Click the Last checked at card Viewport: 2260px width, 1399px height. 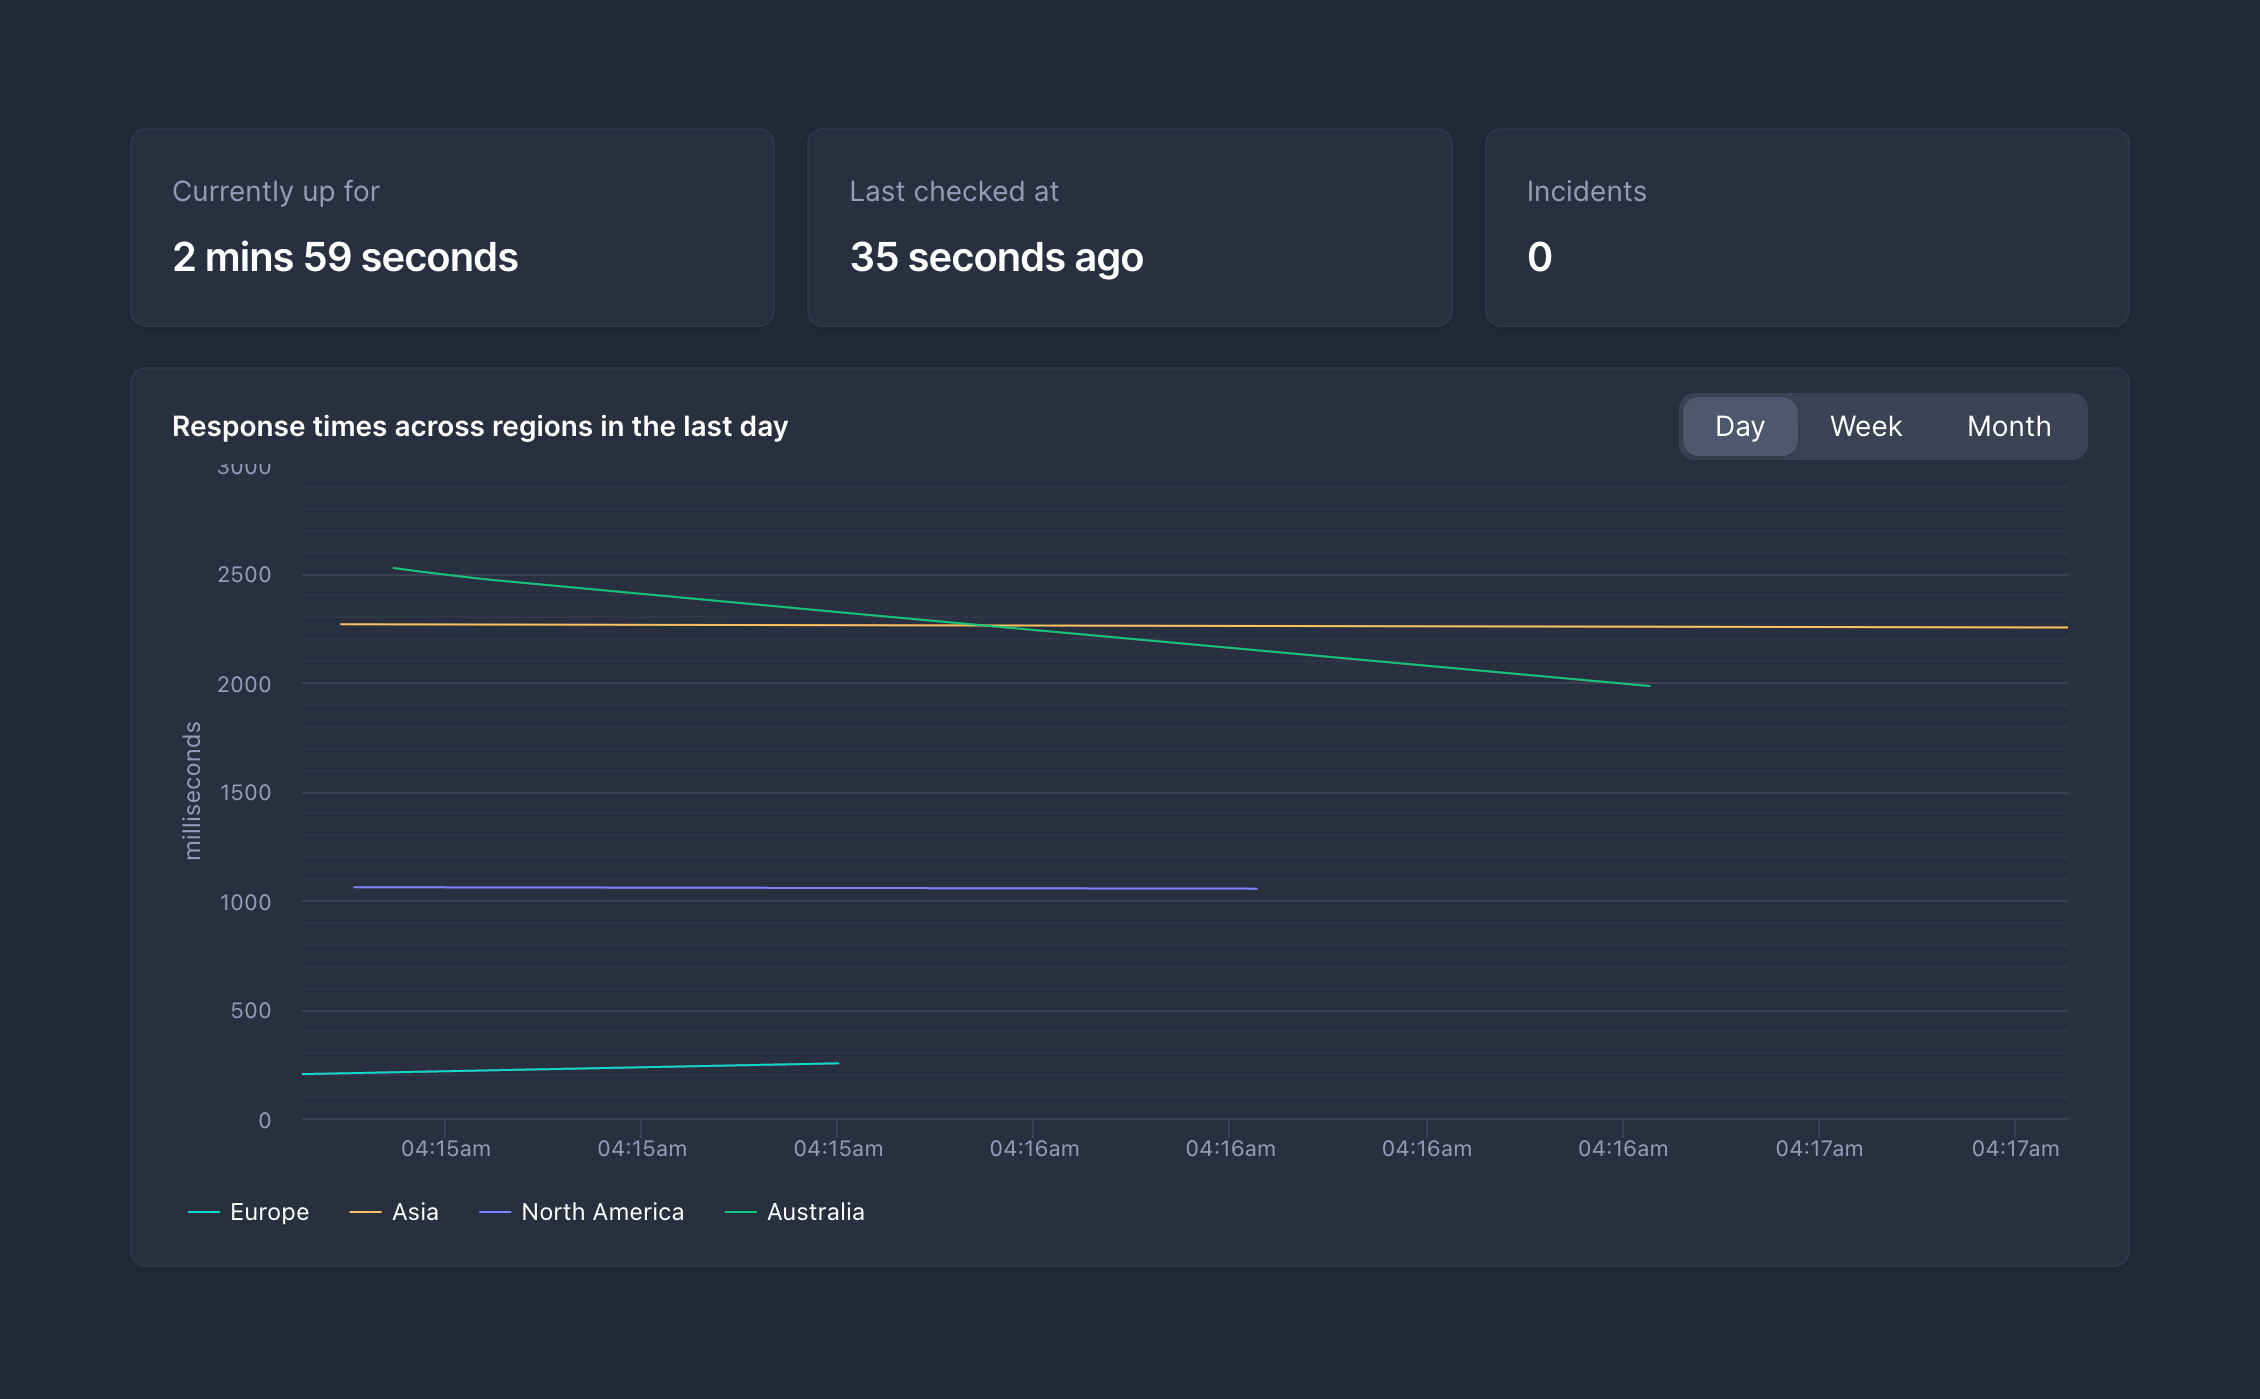[1129, 227]
